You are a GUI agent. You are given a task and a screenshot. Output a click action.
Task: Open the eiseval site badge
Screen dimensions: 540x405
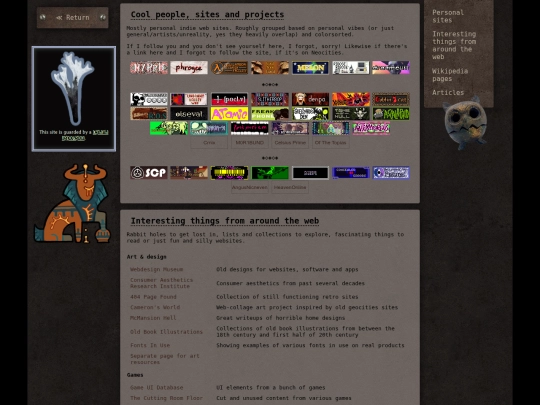189,114
